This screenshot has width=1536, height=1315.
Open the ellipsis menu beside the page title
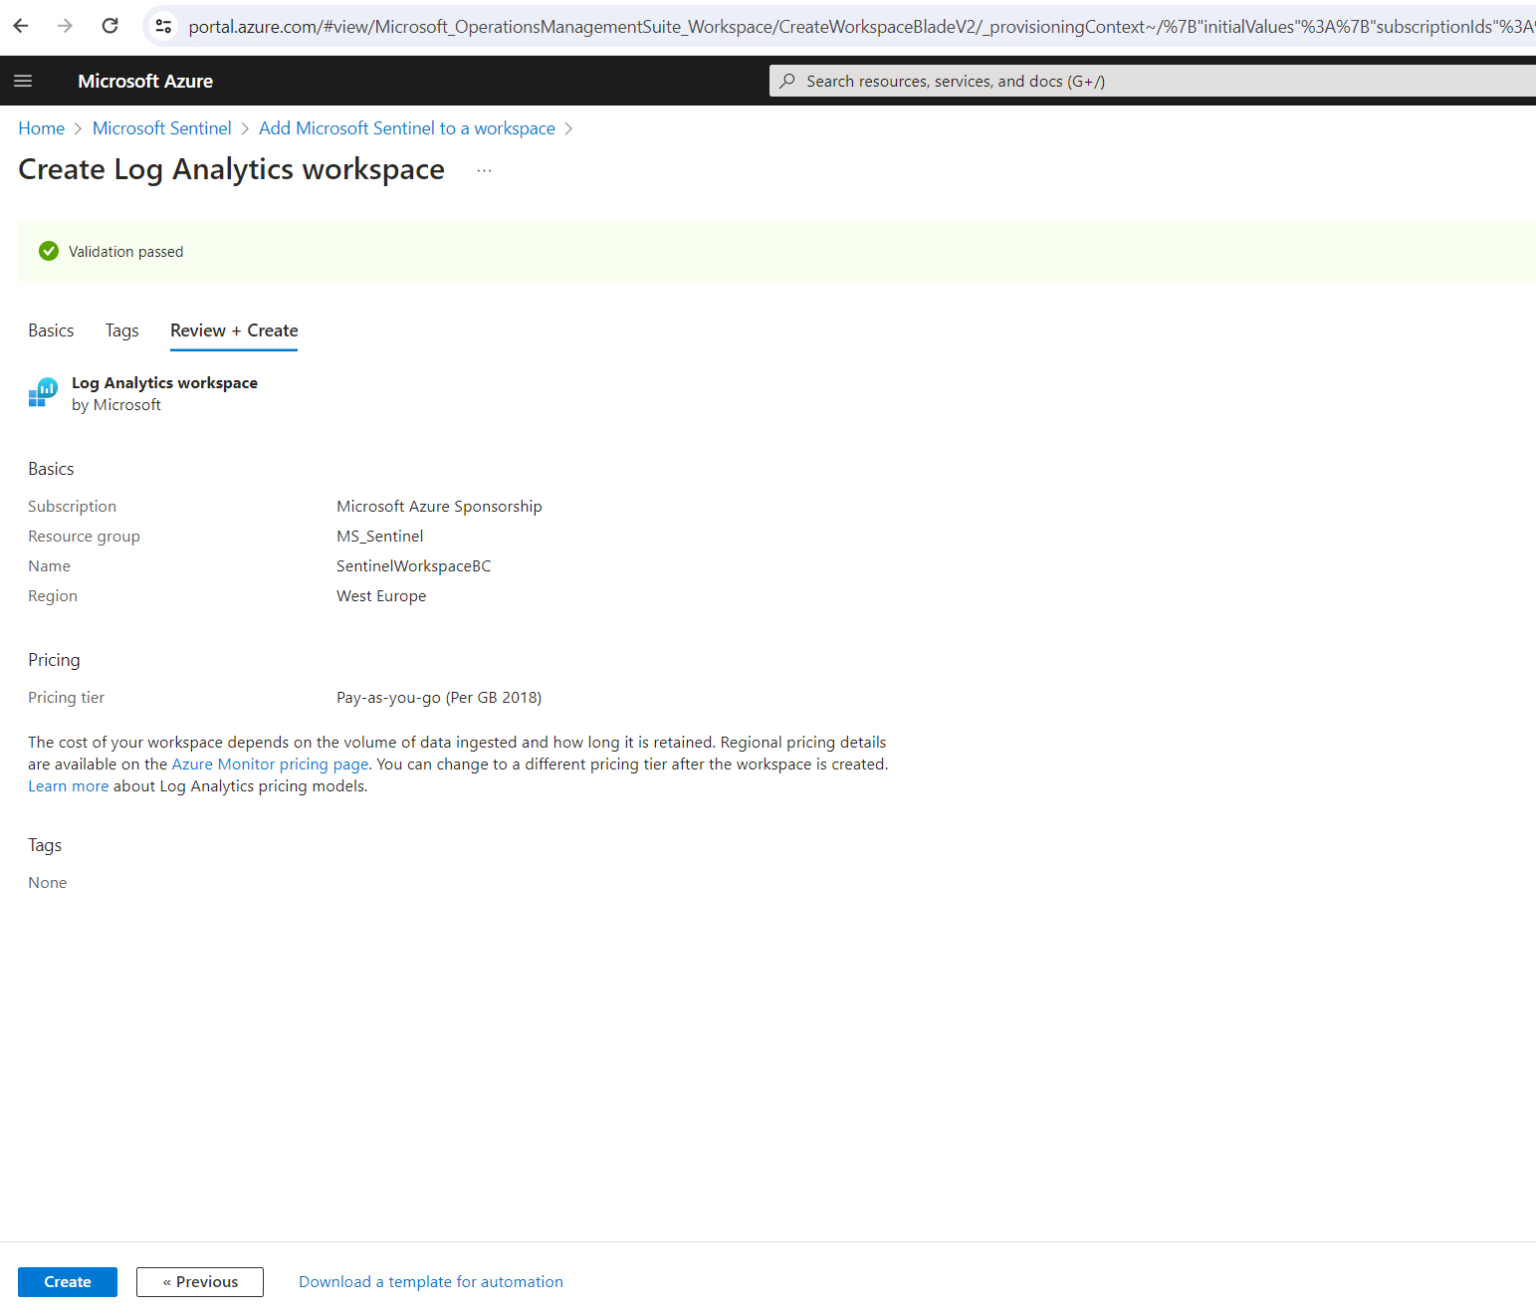point(484,171)
